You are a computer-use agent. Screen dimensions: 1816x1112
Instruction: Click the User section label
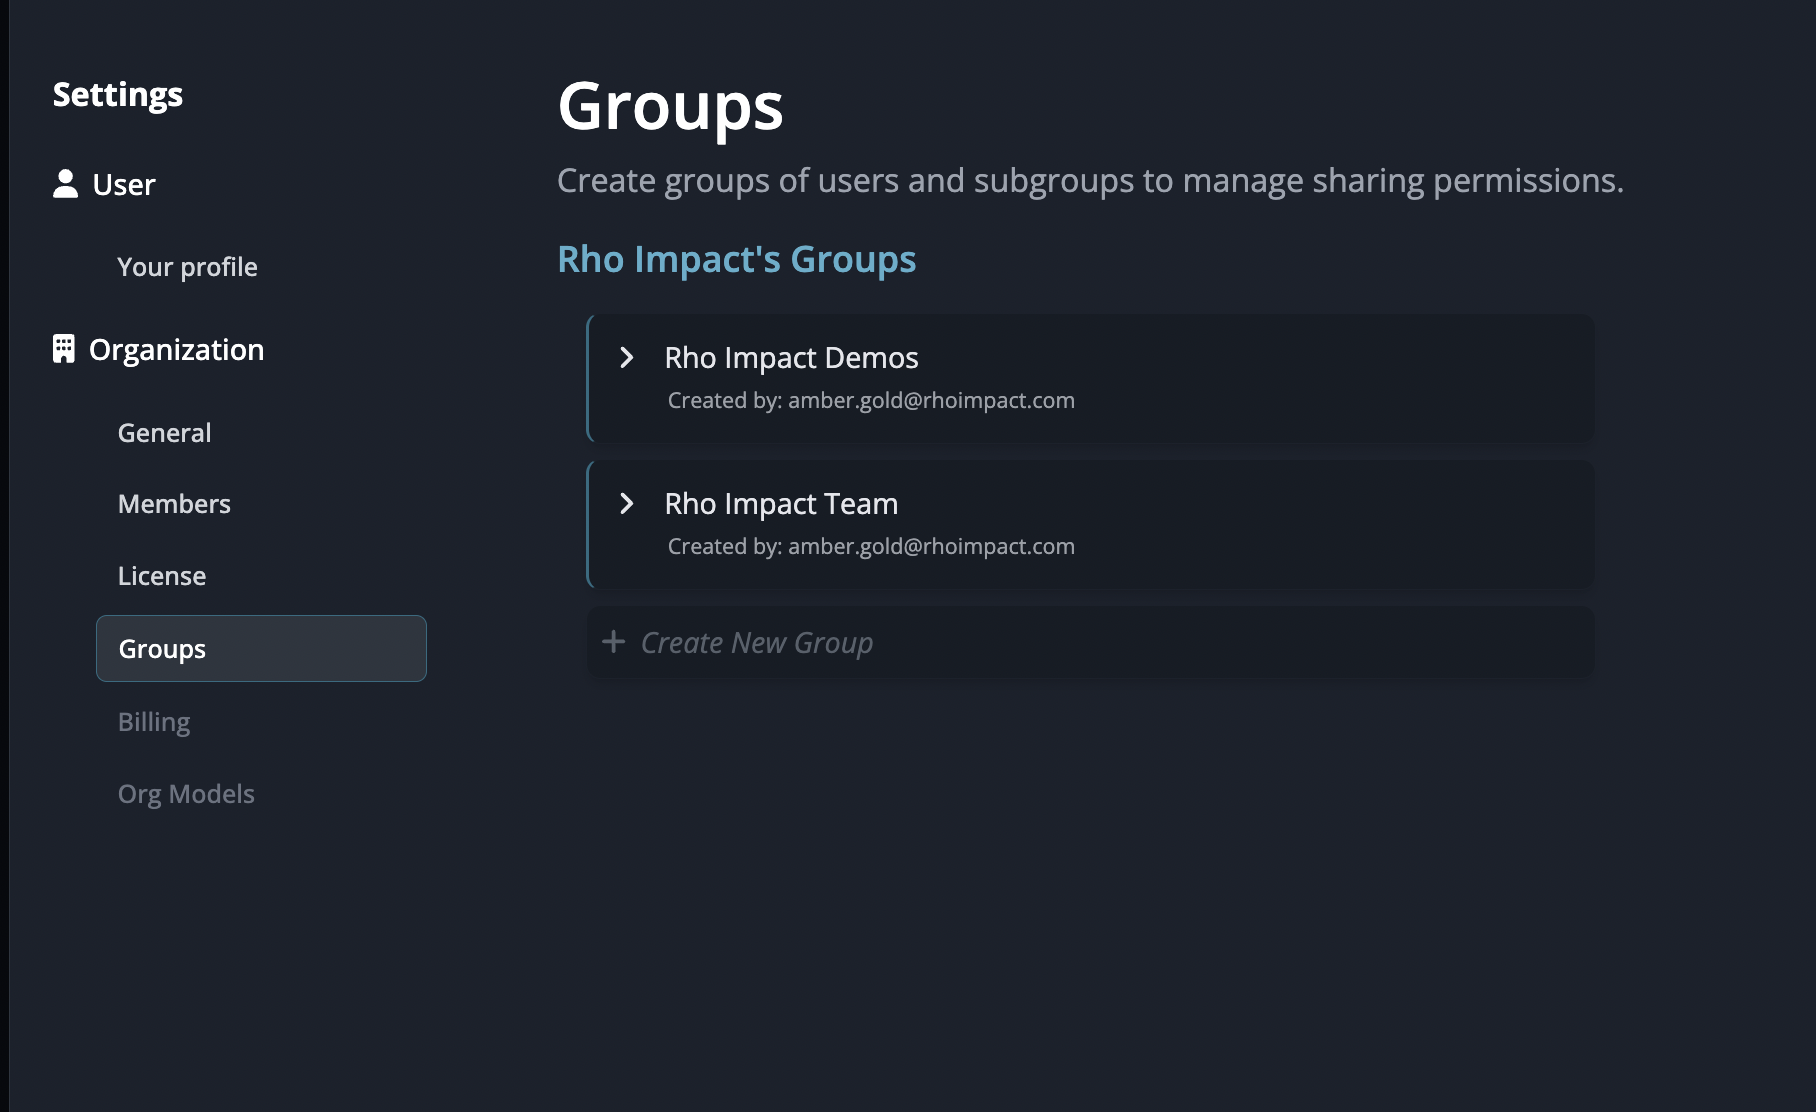click(124, 185)
